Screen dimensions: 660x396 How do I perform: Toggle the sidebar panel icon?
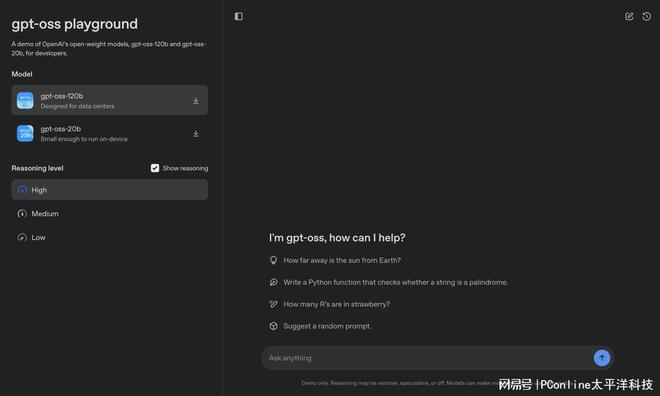click(239, 16)
